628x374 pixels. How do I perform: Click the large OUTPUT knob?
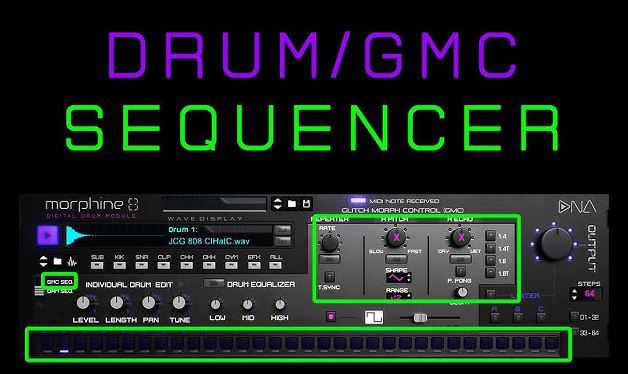click(x=556, y=243)
